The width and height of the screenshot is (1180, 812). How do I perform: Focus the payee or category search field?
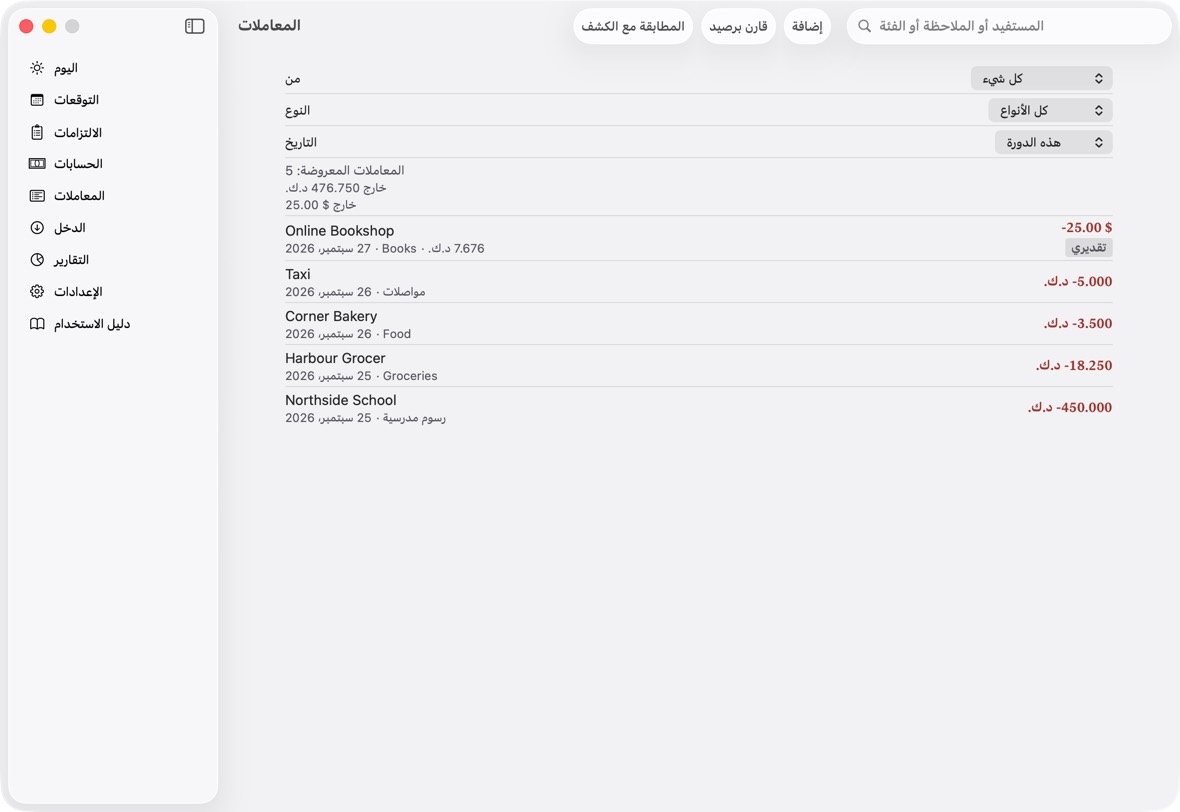(x=1009, y=26)
